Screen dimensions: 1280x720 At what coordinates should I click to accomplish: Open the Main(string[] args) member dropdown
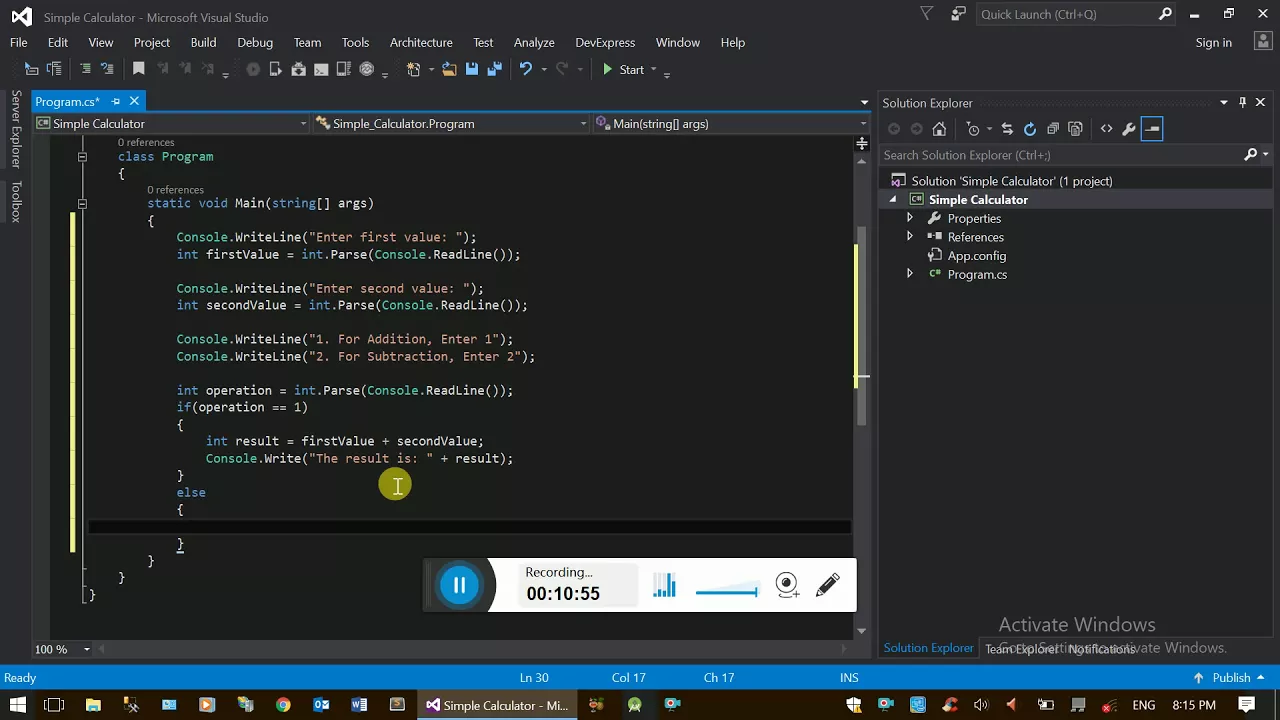coord(862,124)
